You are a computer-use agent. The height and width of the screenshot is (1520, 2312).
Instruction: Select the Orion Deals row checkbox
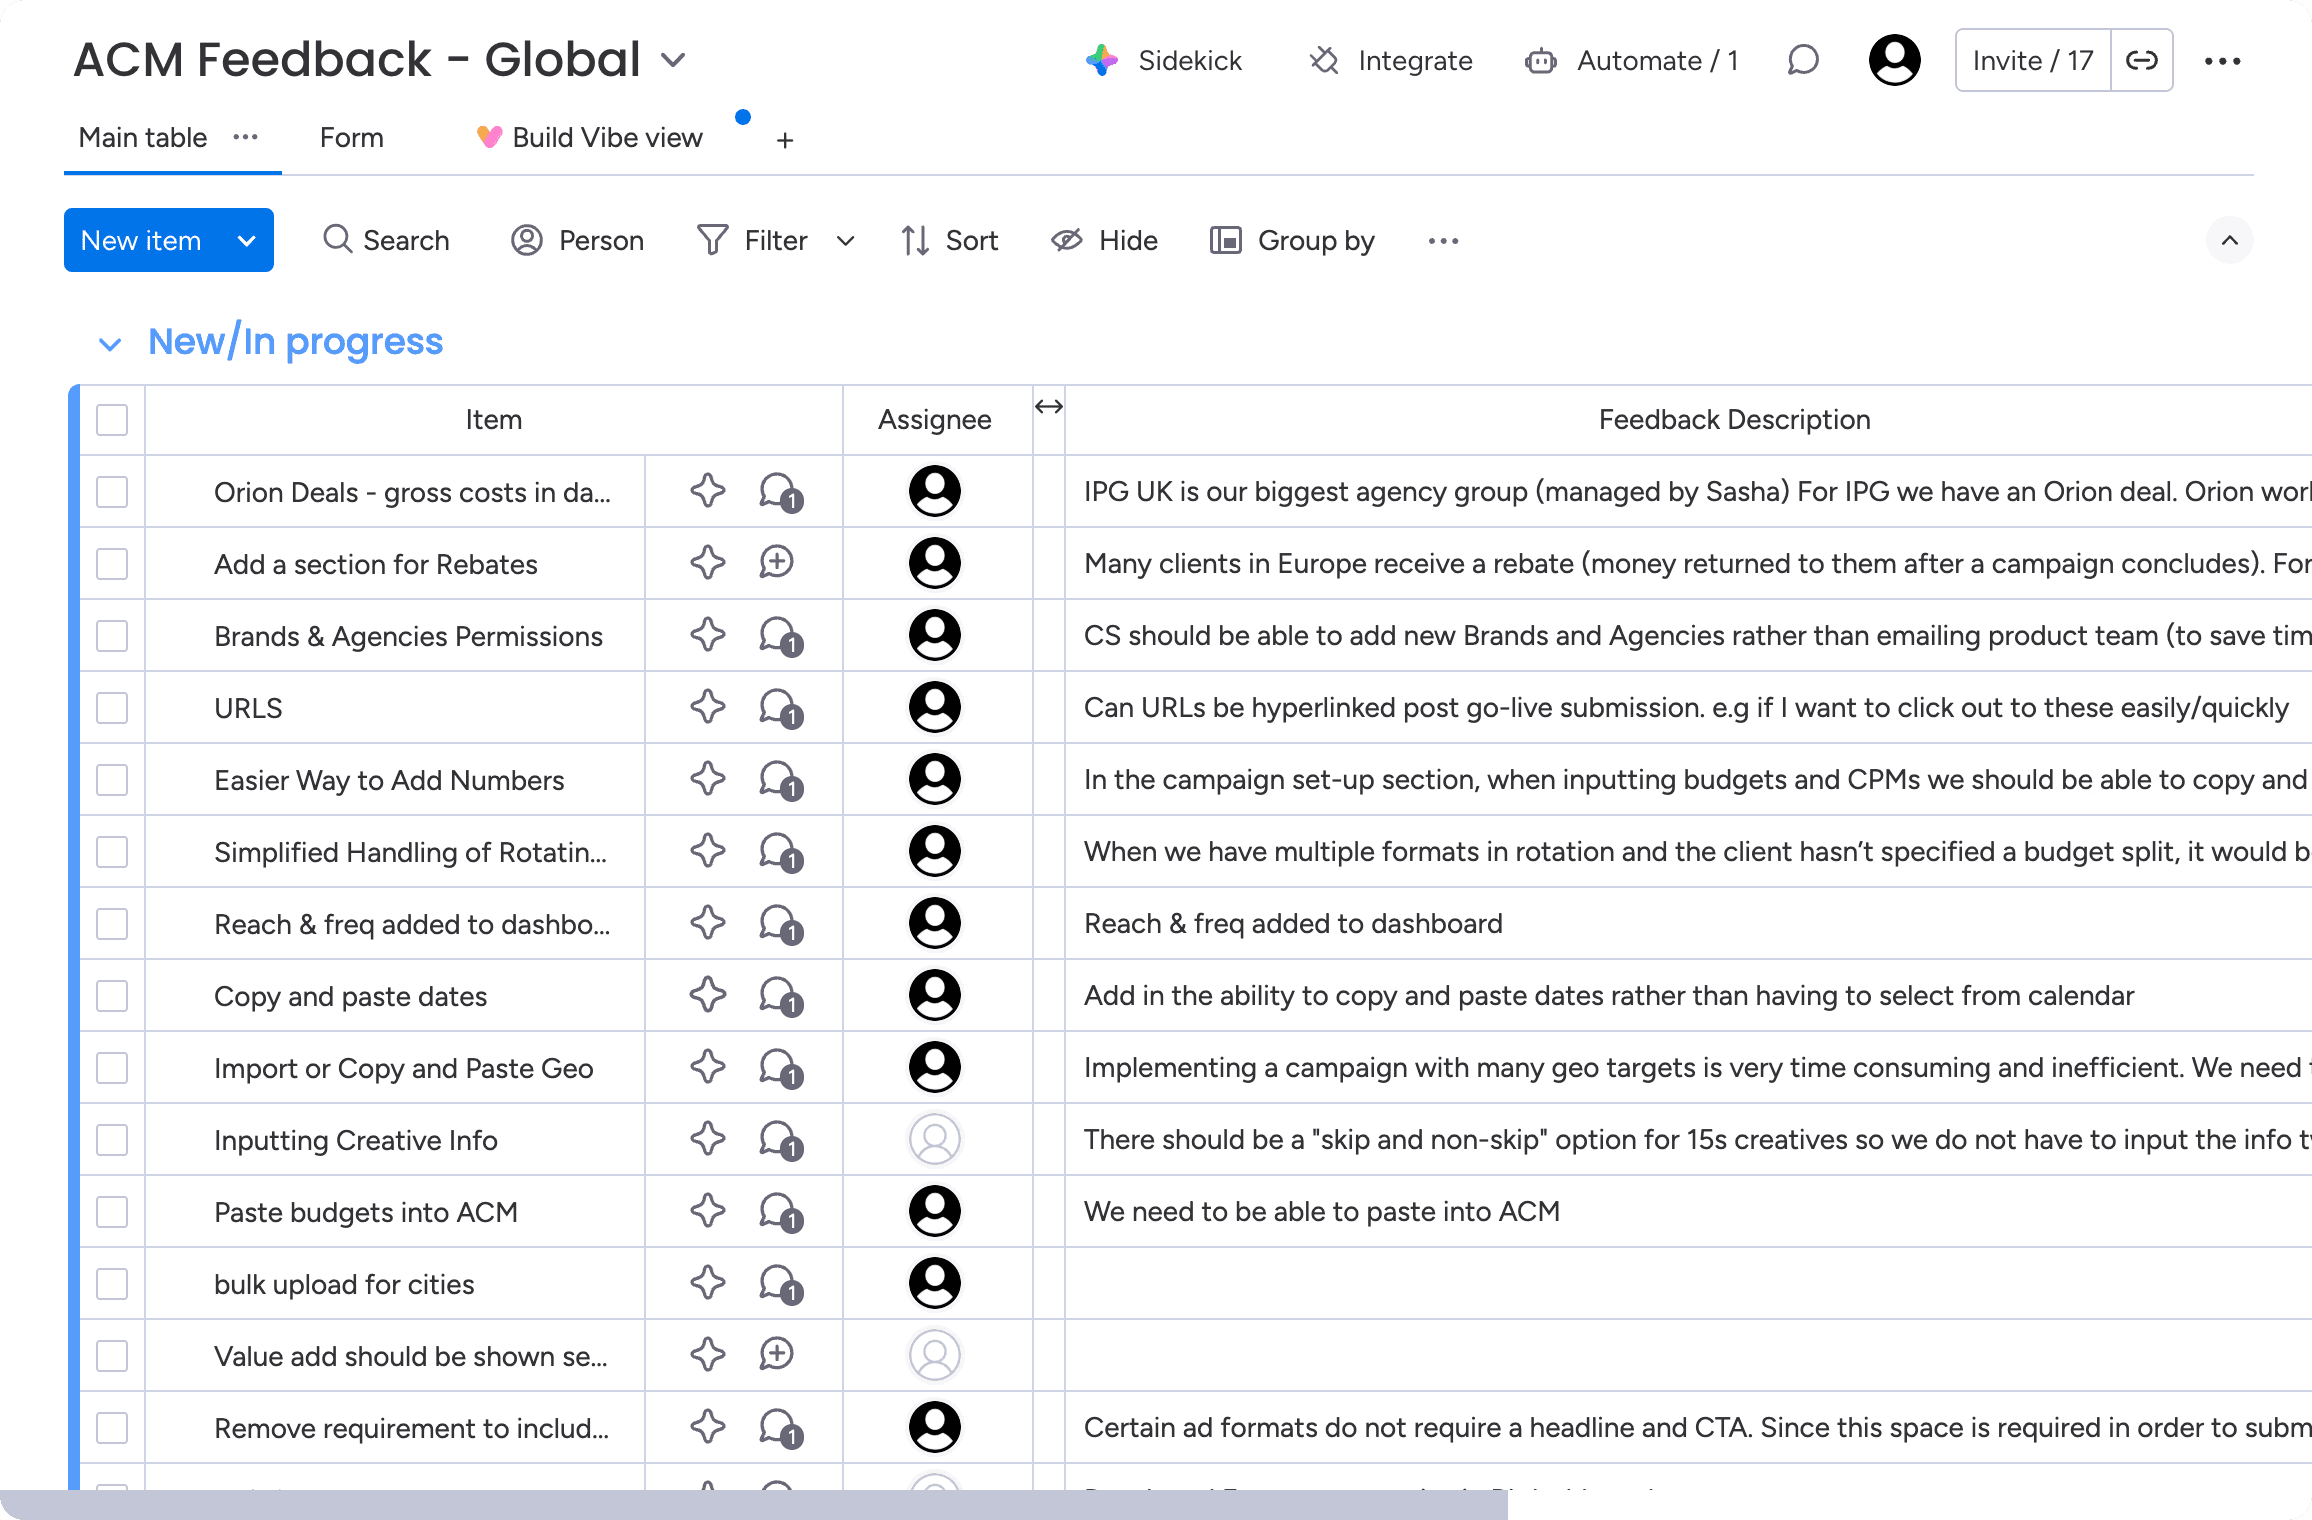click(x=112, y=492)
